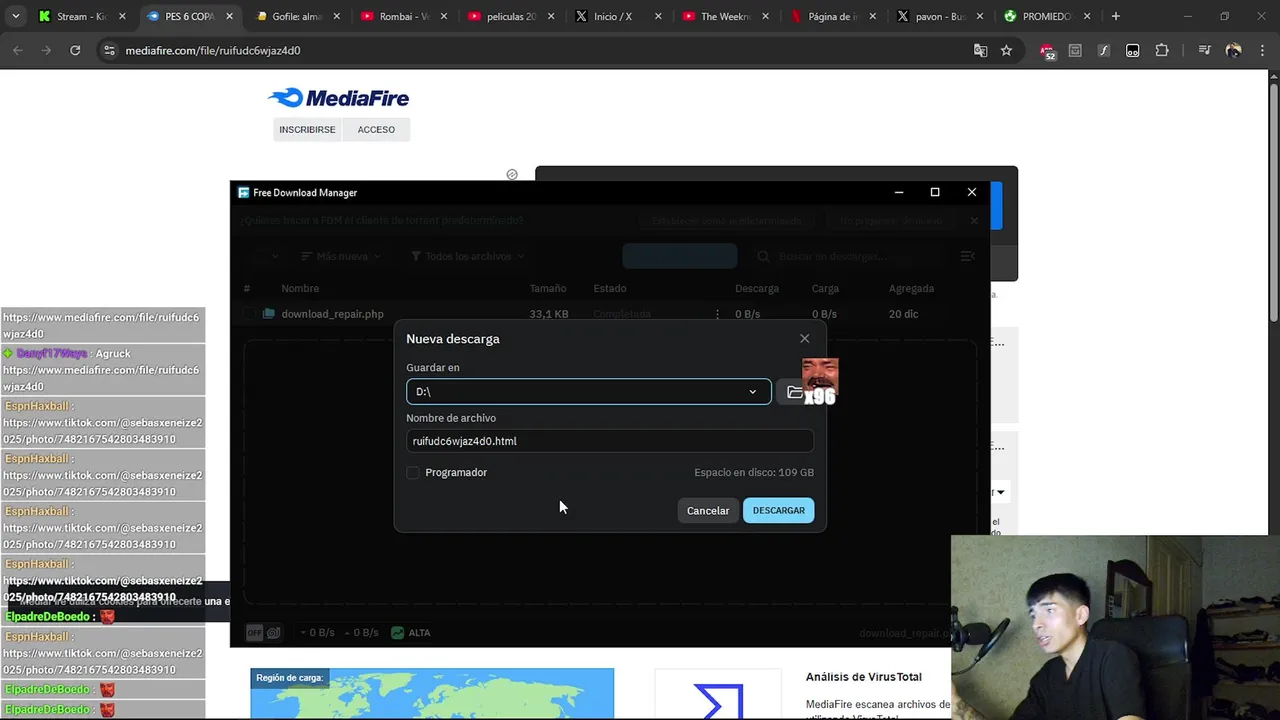Click the VirusTotal logo image
Screen dimensions: 1280x720
click(x=718, y=700)
